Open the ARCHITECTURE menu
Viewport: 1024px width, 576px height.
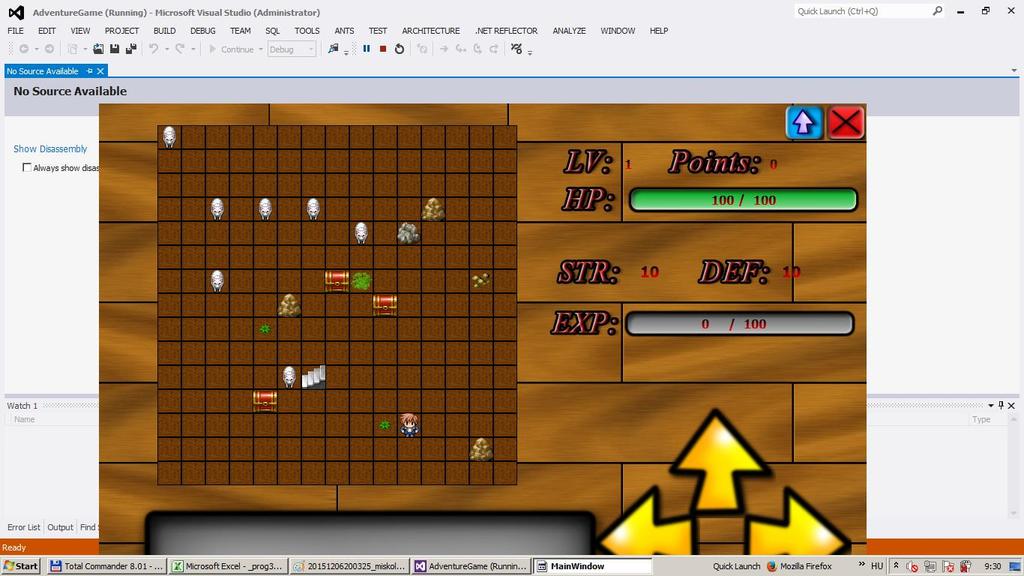(430, 31)
